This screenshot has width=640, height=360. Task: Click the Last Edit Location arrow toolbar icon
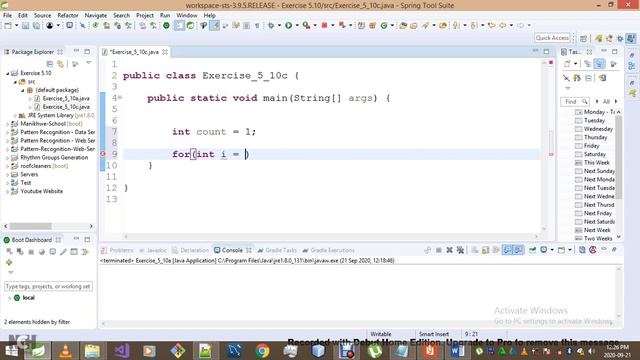click(x=491, y=26)
